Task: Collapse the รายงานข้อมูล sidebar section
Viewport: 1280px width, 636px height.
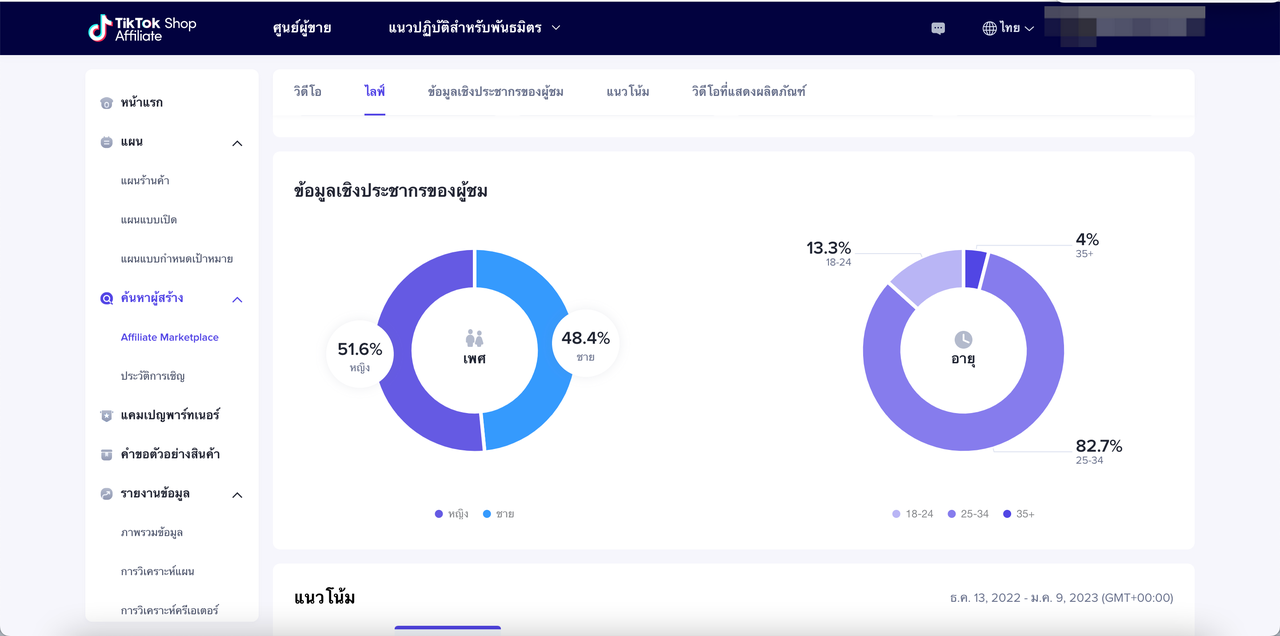Action: click(237, 495)
